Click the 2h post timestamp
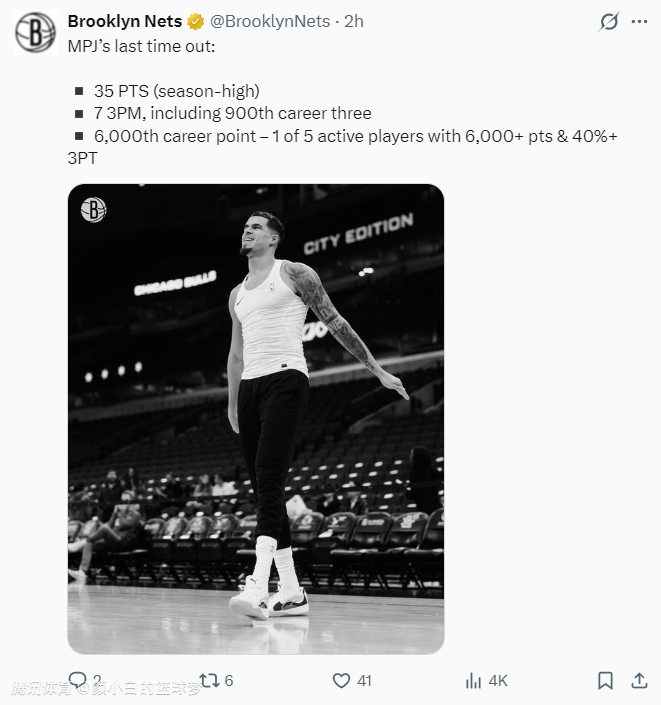Screen dimensions: 661x705 tap(354, 21)
